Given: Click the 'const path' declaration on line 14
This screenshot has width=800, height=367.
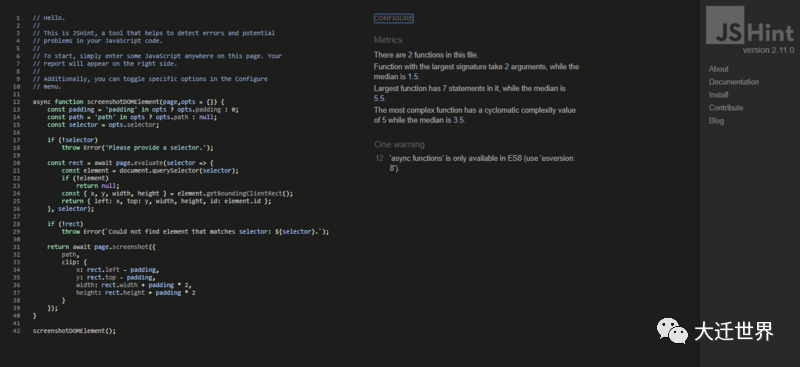Looking at the screenshot, I should coord(132,117).
